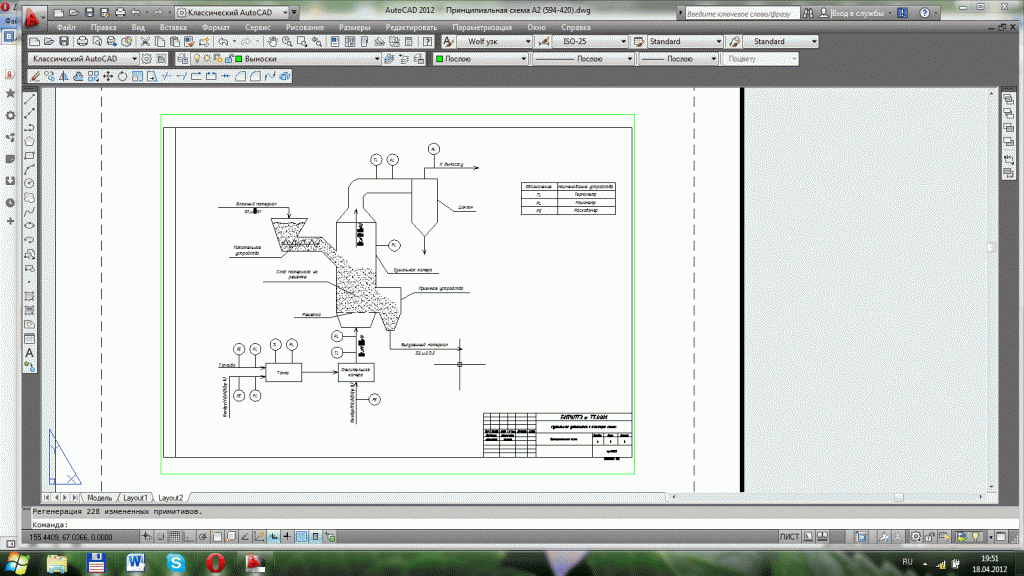Click the AutoCAD application menu button

point(32,18)
